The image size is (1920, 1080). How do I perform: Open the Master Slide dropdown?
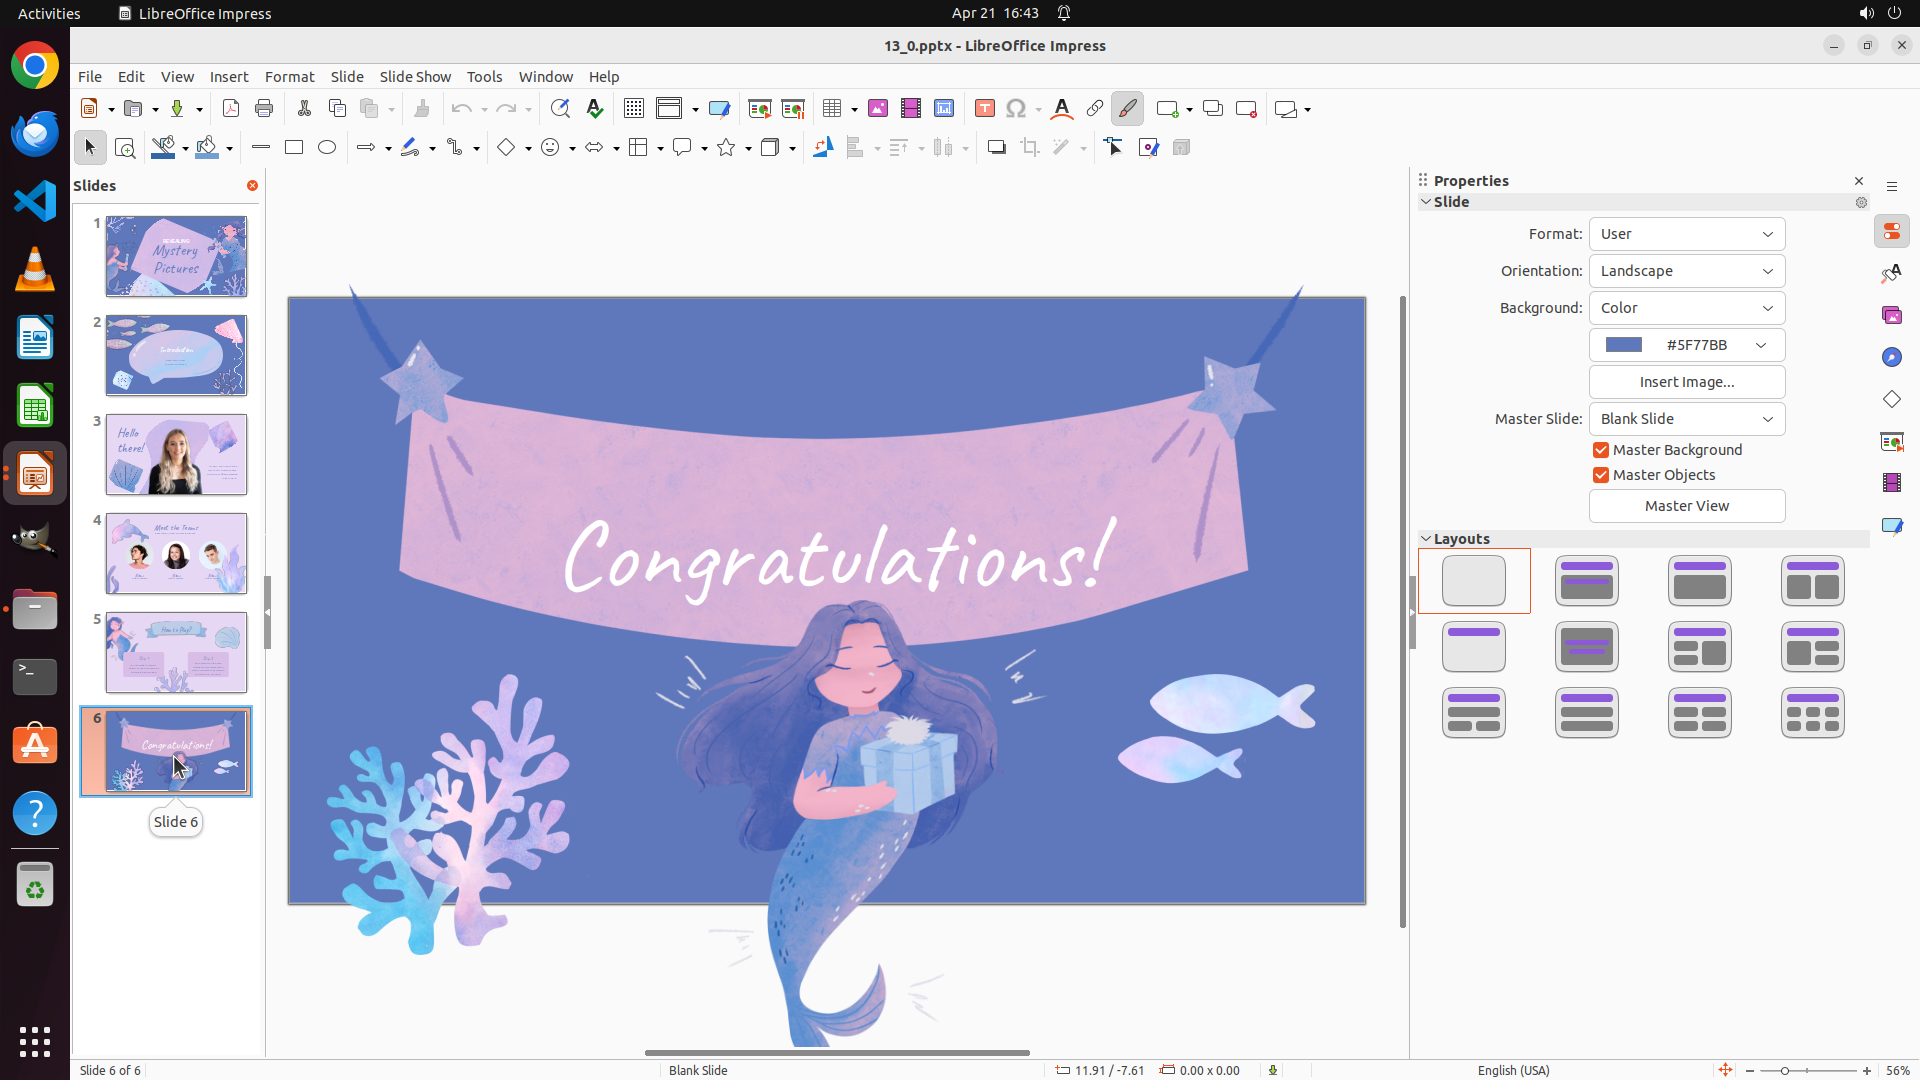1686,419
